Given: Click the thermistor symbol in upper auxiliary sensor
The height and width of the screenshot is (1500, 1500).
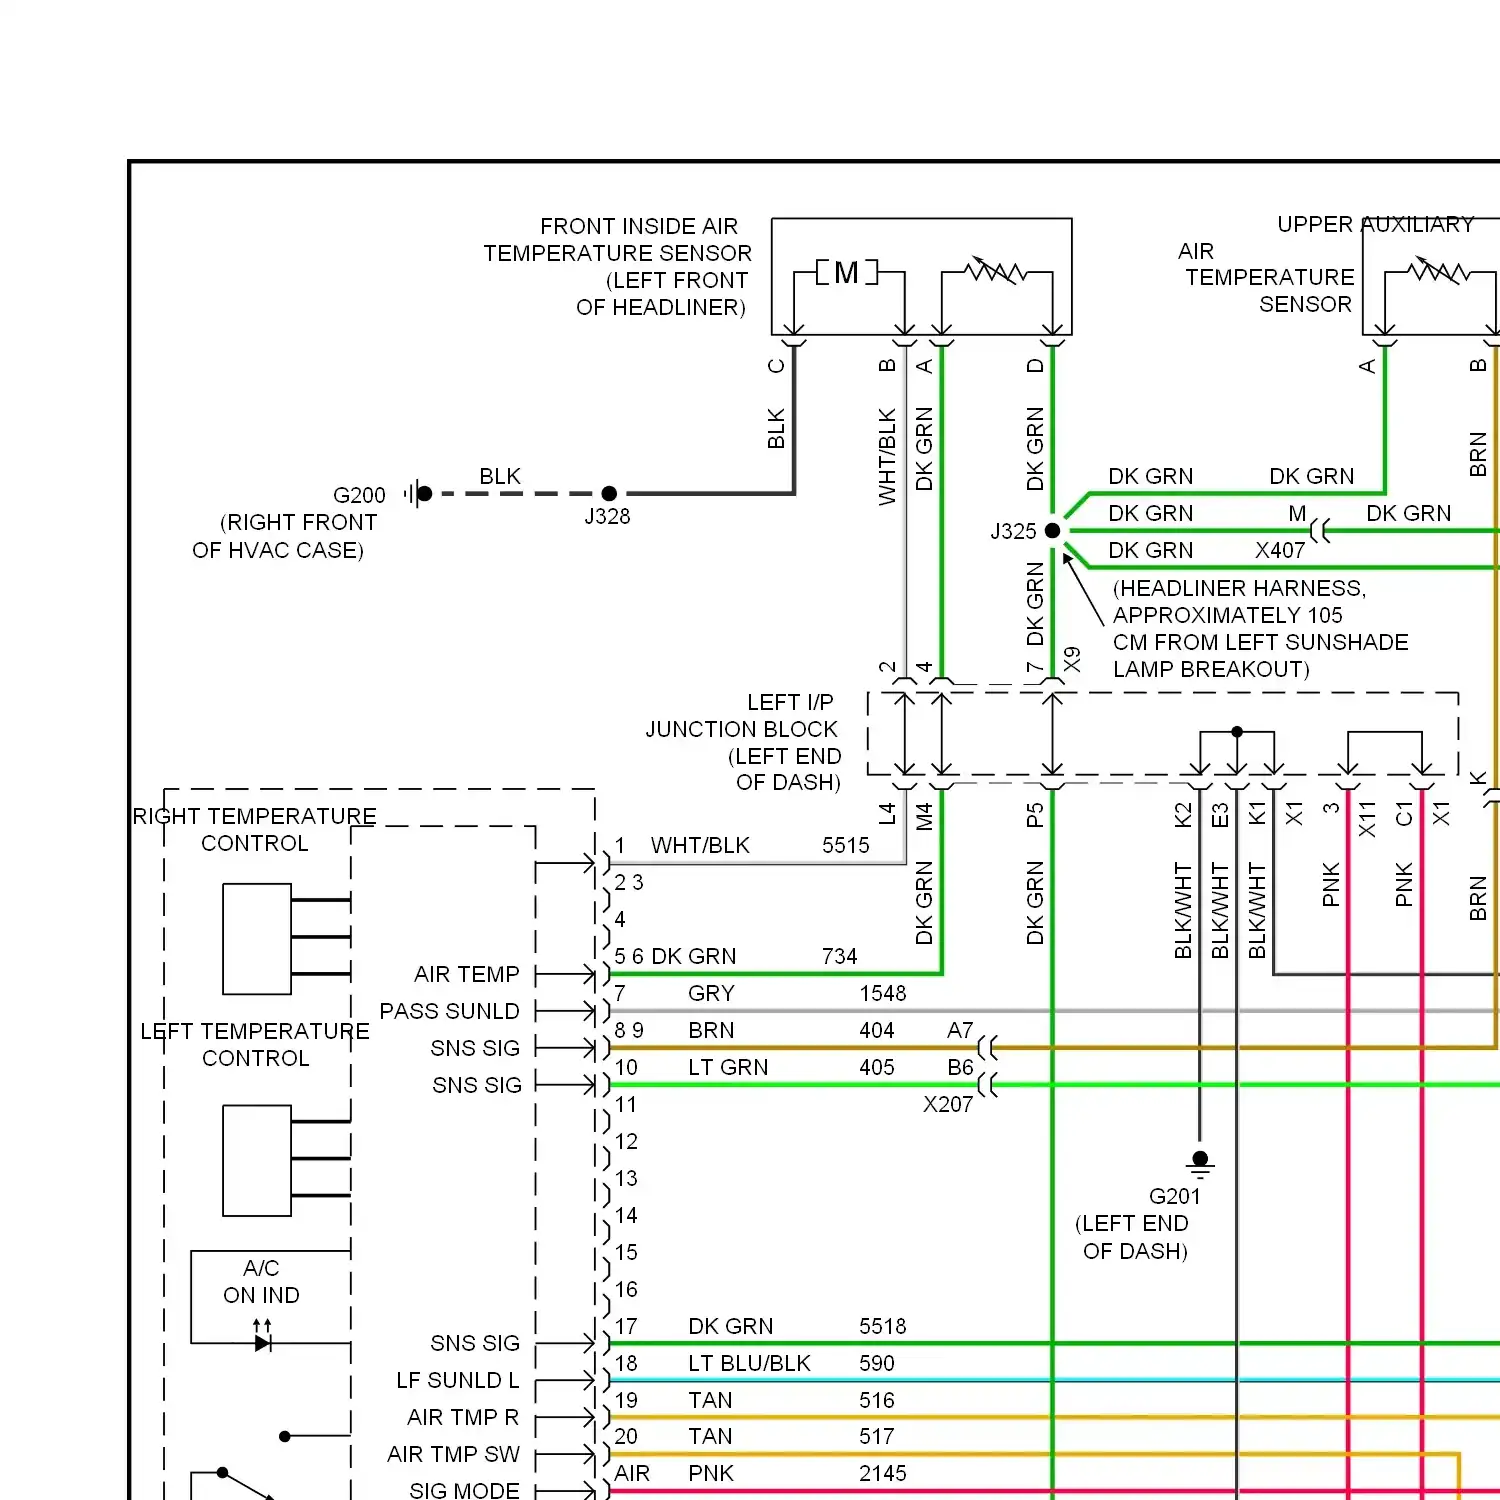Looking at the screenshot, I should click(1438, 271).
